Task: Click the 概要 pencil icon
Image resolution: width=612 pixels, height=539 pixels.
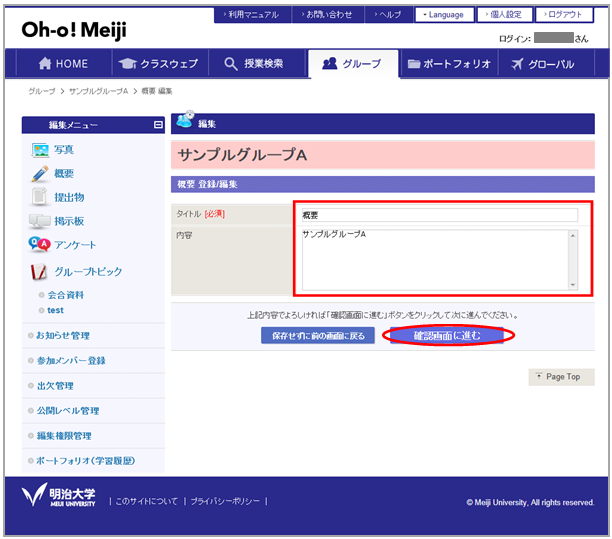Action: pyautogui.click(x=40, y=174)
